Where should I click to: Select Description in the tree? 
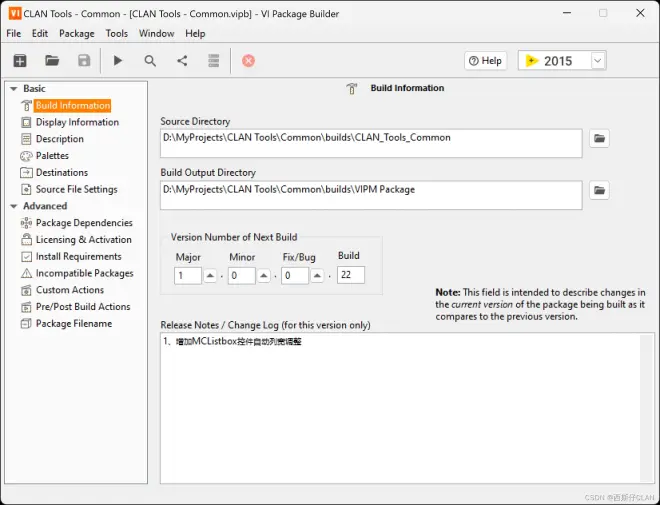pyautogui.click(x=60, y=139)
